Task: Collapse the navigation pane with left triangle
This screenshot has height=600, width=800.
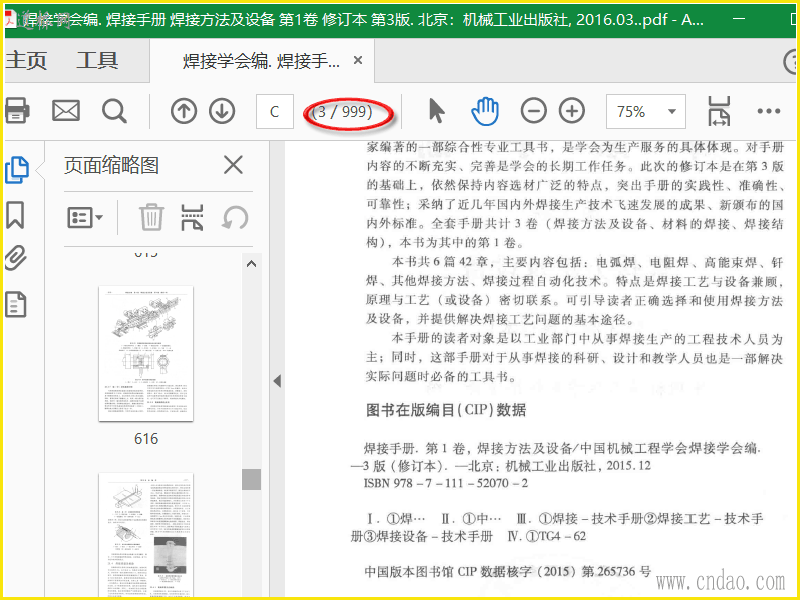Action: pos(277,381)
